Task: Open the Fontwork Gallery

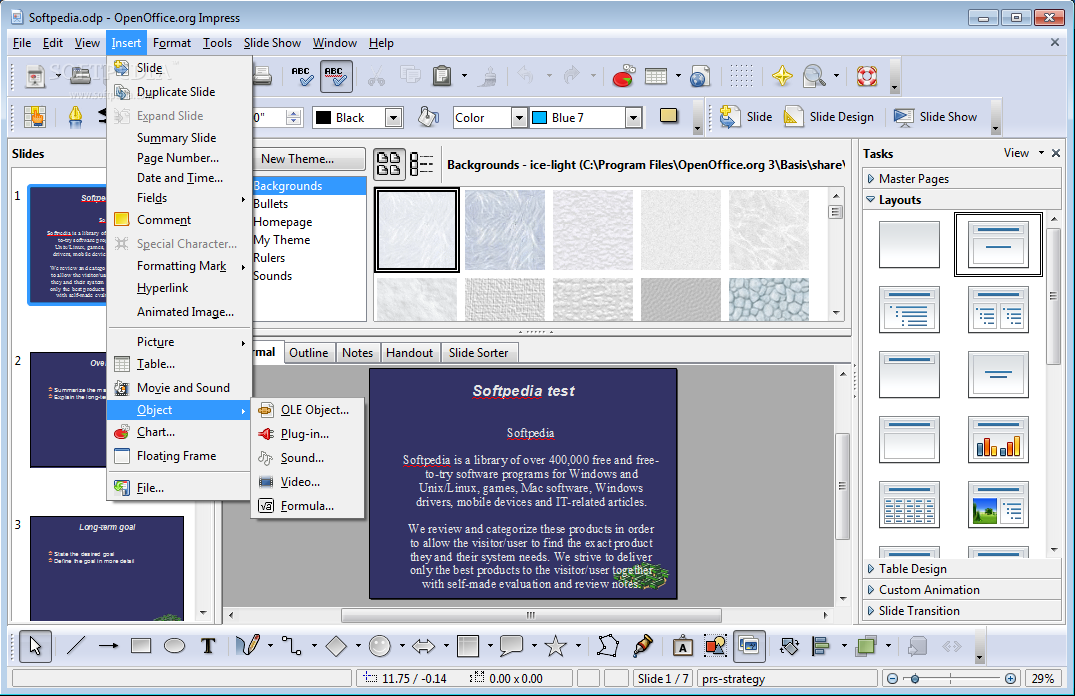Action: [x=682, y=646]
